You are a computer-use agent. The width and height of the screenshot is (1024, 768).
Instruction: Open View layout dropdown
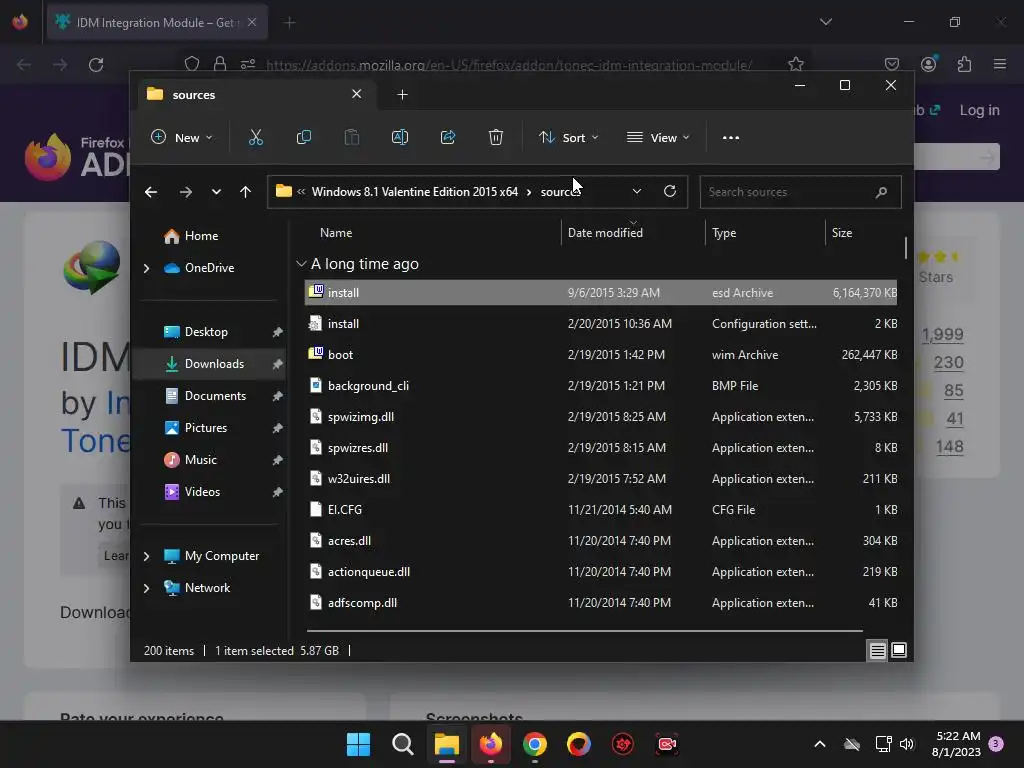point(658,138)
